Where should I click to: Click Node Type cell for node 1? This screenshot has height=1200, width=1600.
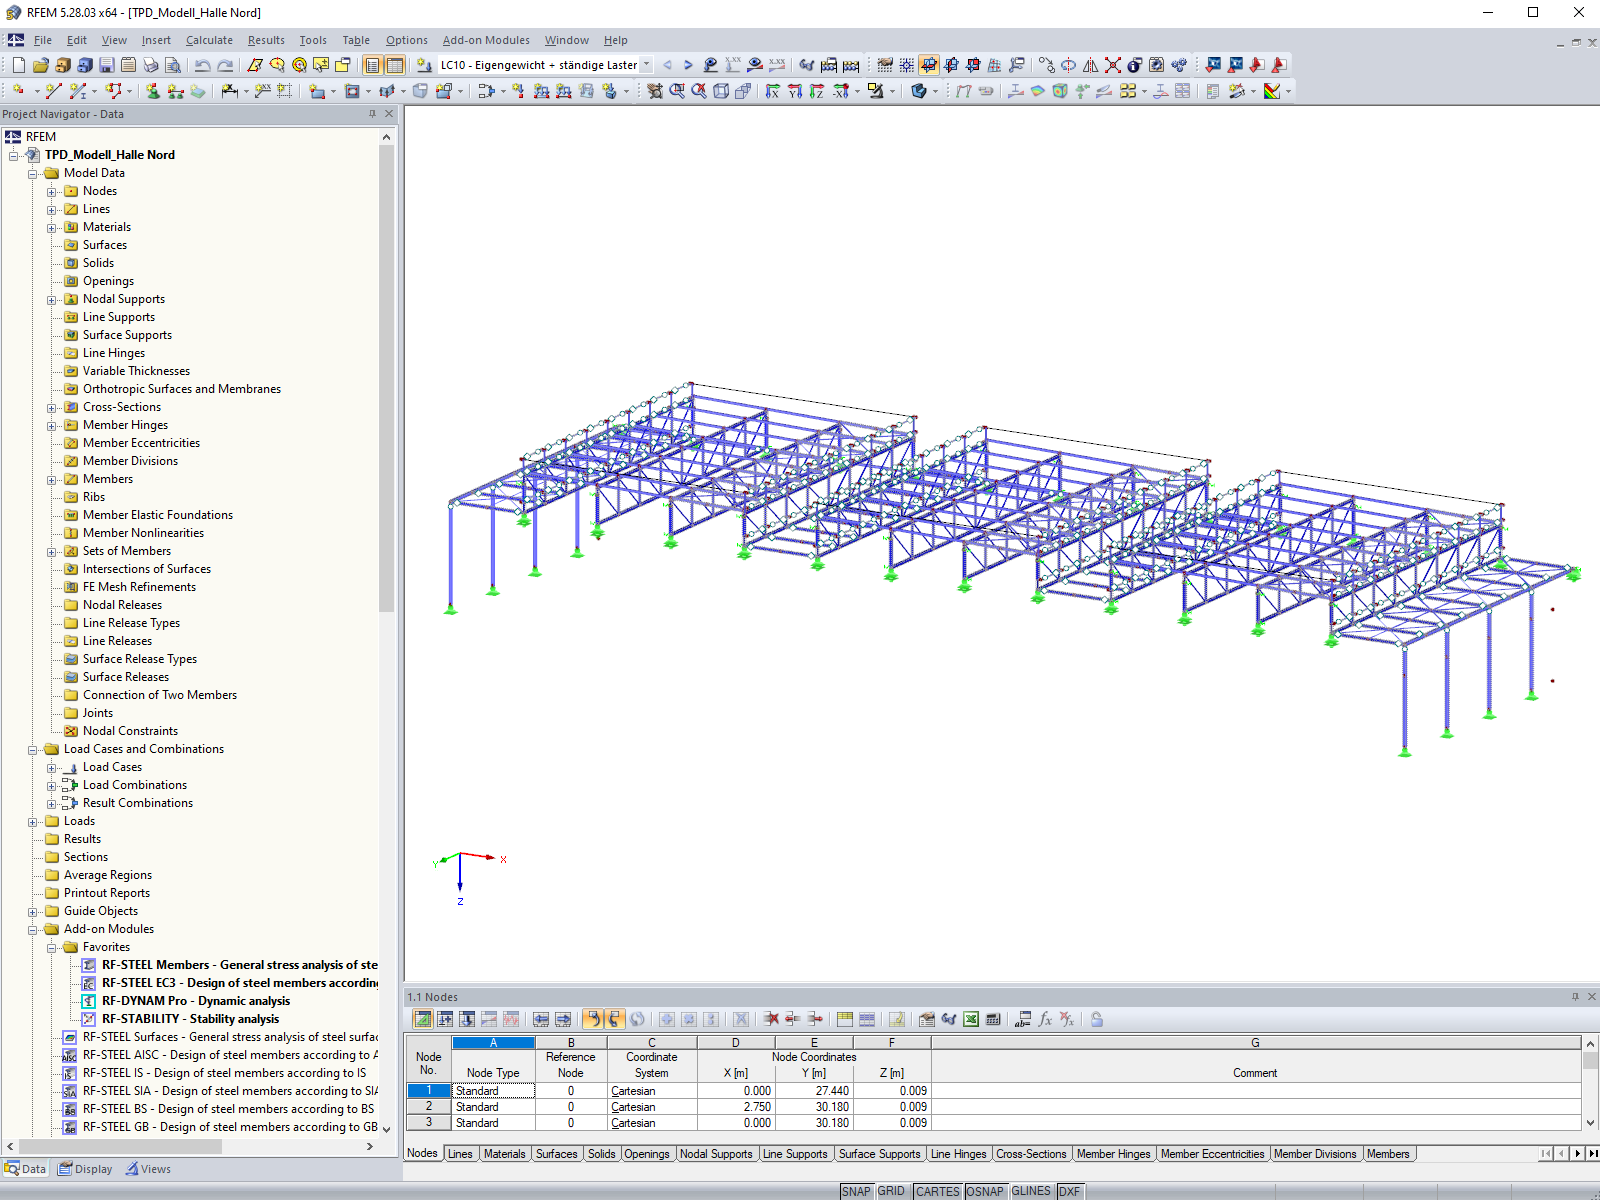pos(493,1091)
